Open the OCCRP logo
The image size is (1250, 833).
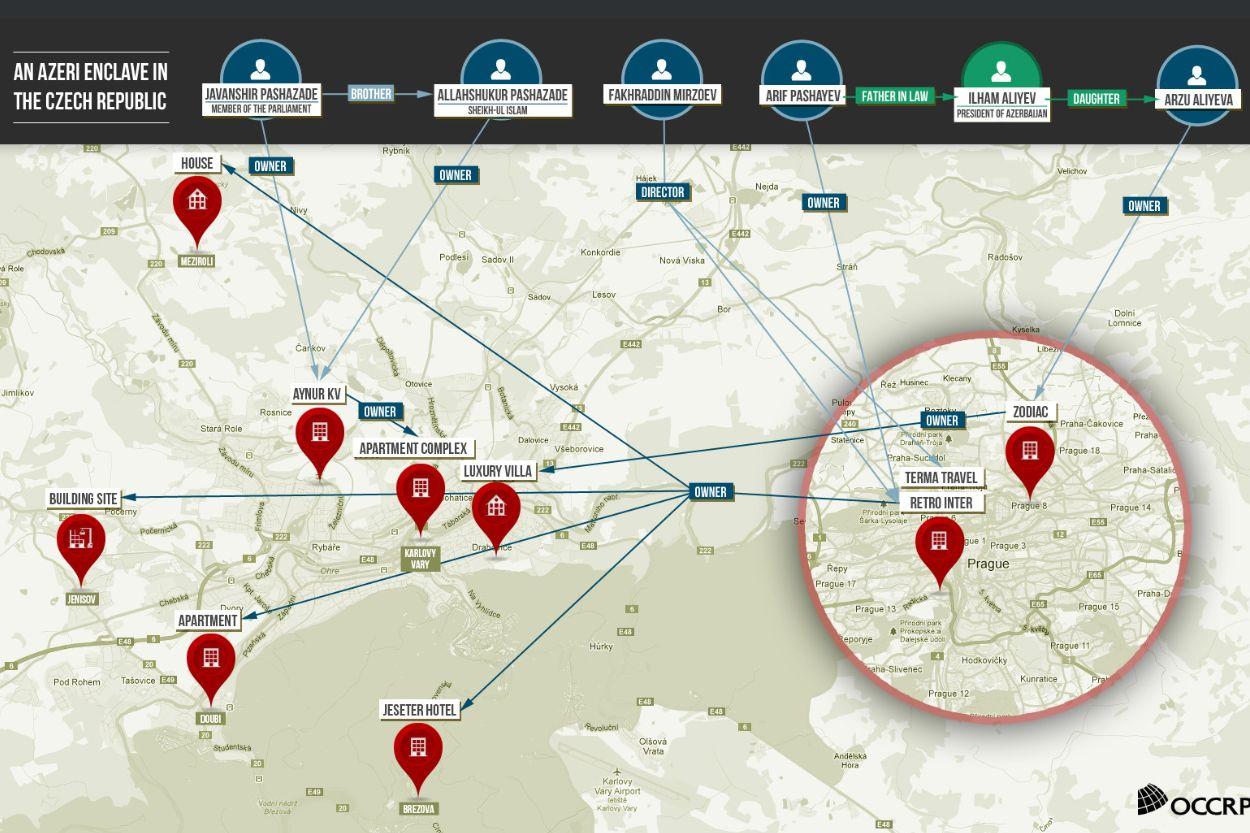tap(1192, 800)
